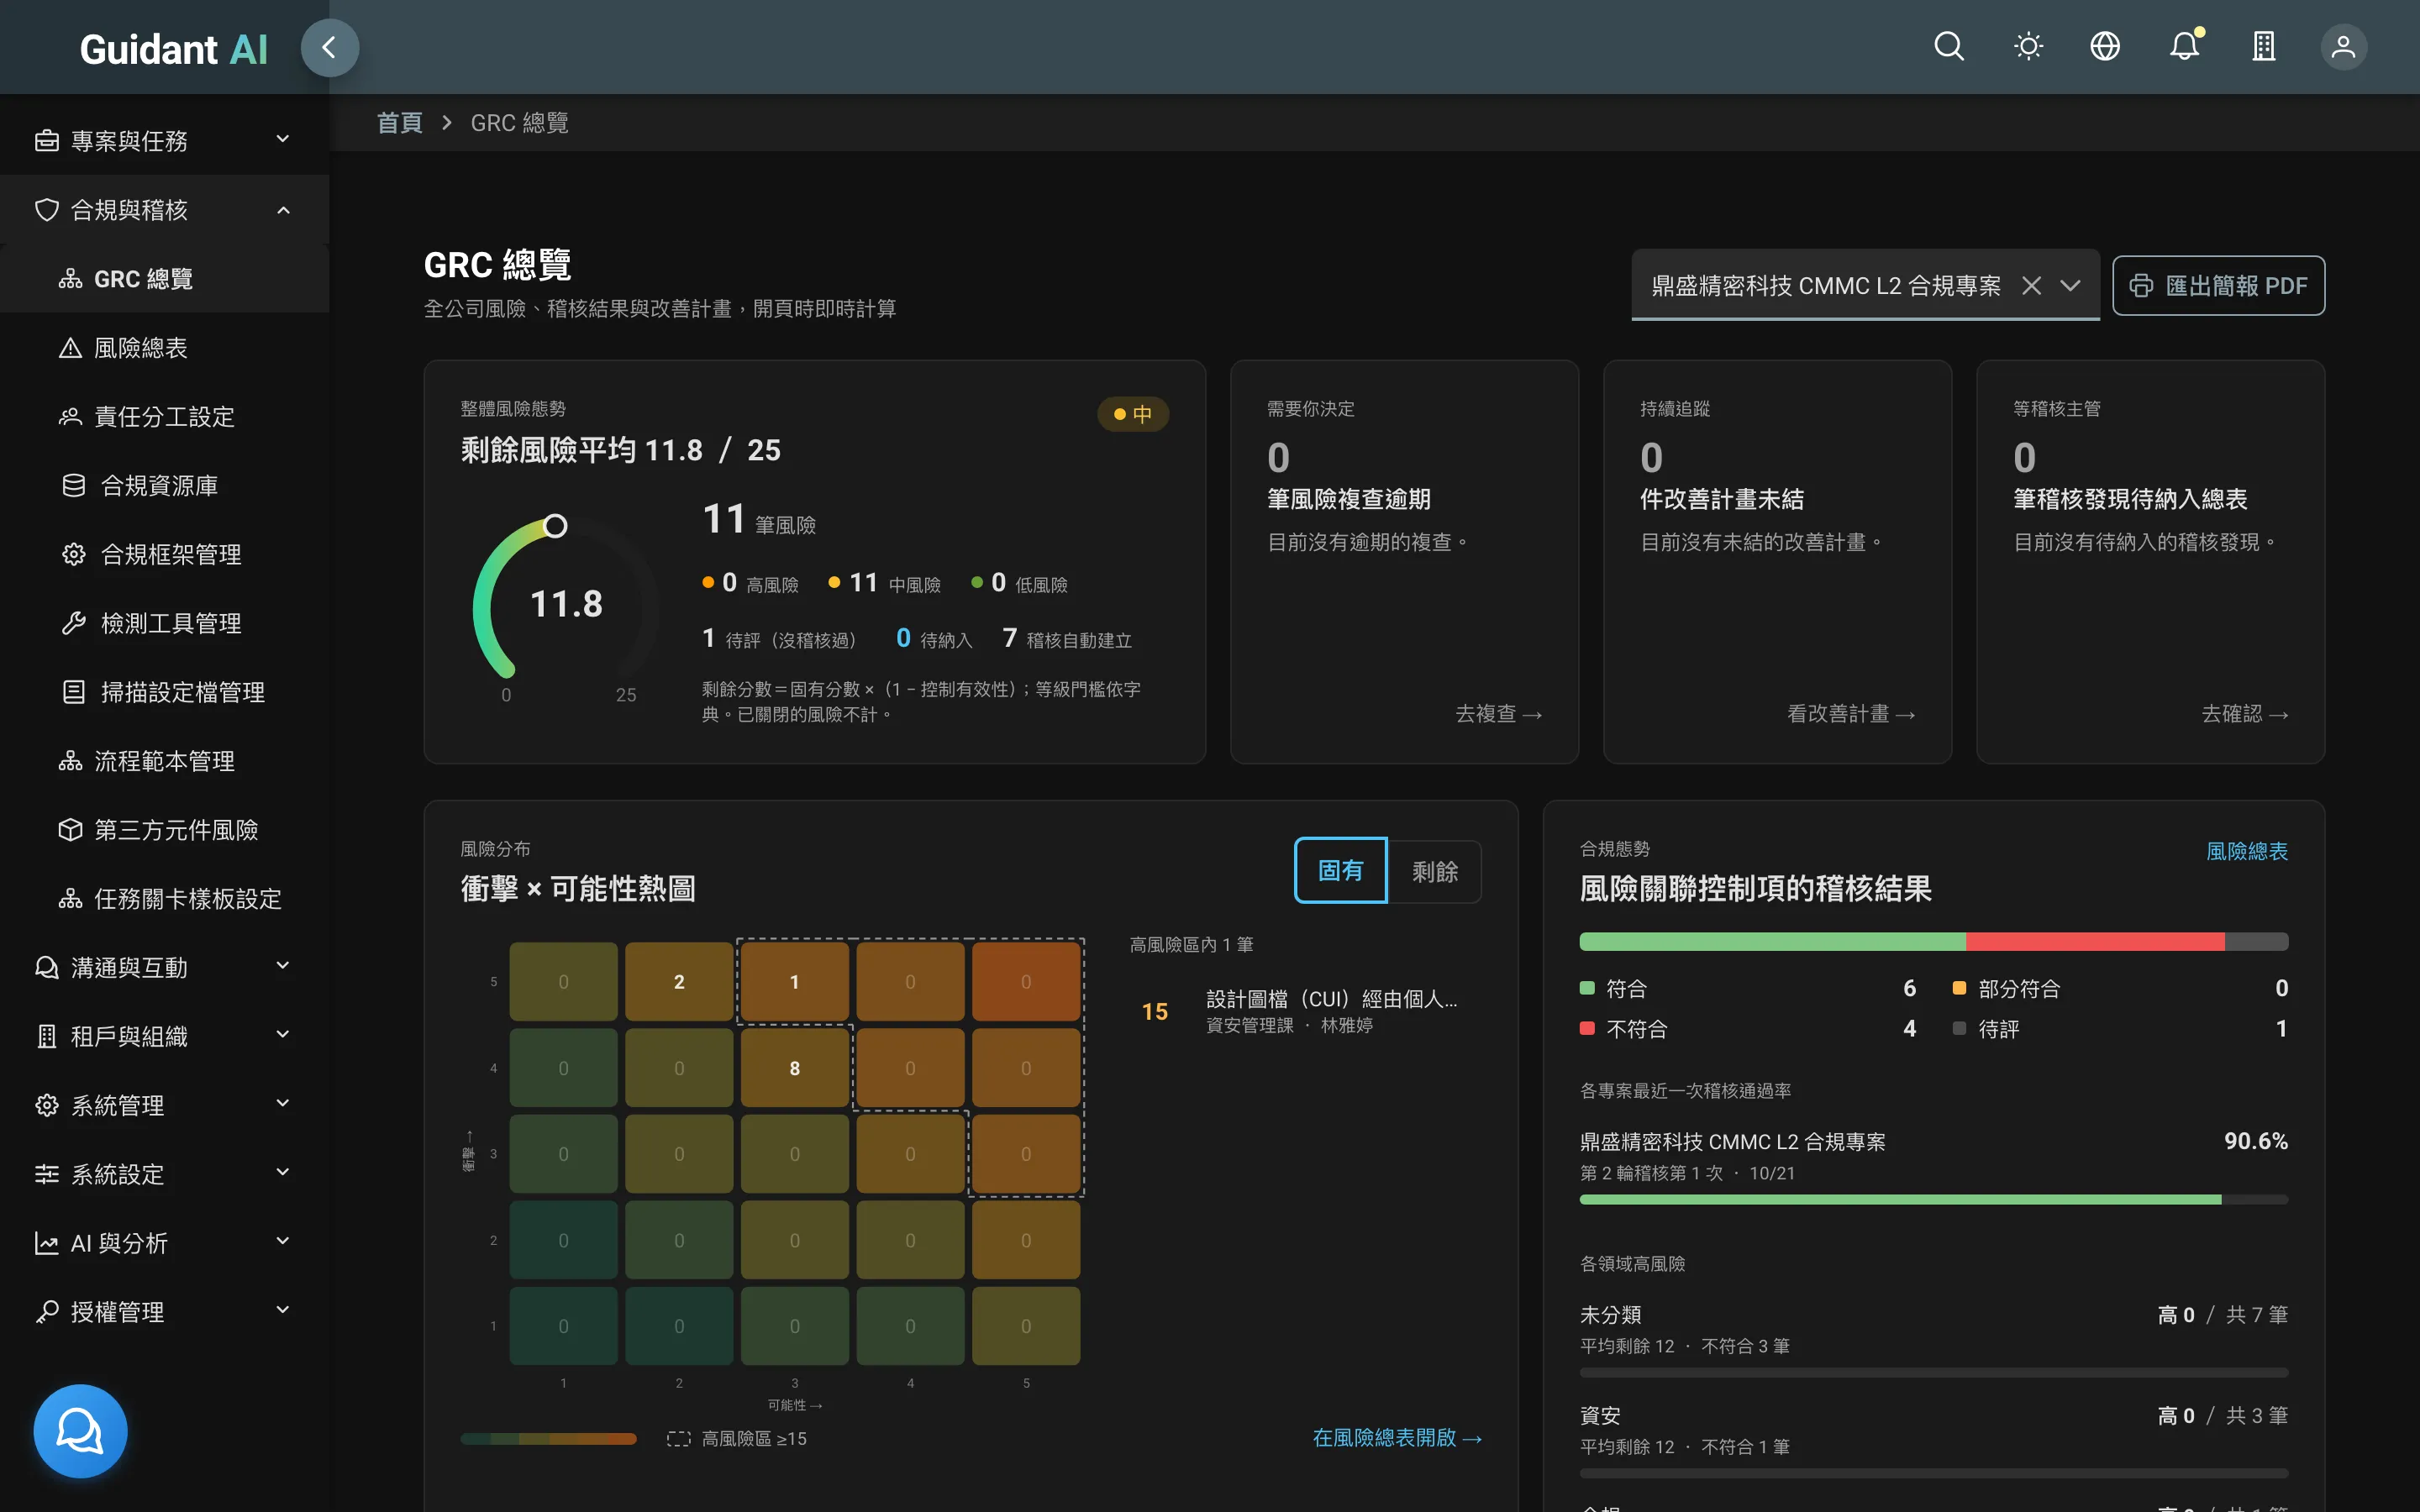Click the GRC 總覽 hierarchy icon
This screenshot has width=2420, height=1512.
click(70, 278)
